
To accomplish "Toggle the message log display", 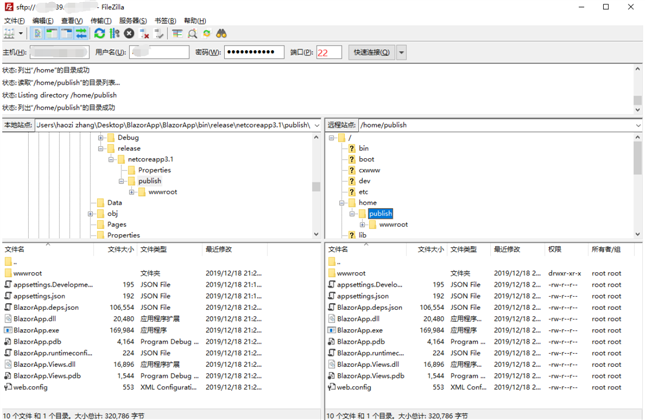I will tap(37, 34).
